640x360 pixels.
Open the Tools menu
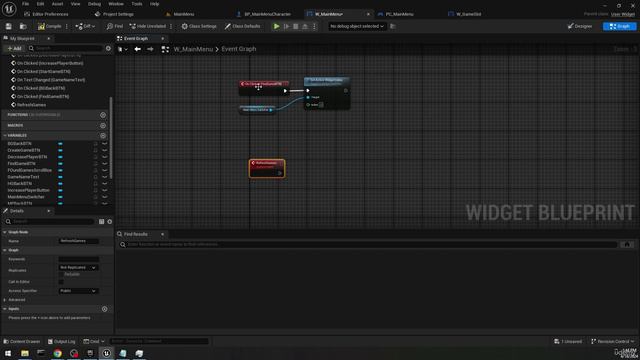(137, 4)
